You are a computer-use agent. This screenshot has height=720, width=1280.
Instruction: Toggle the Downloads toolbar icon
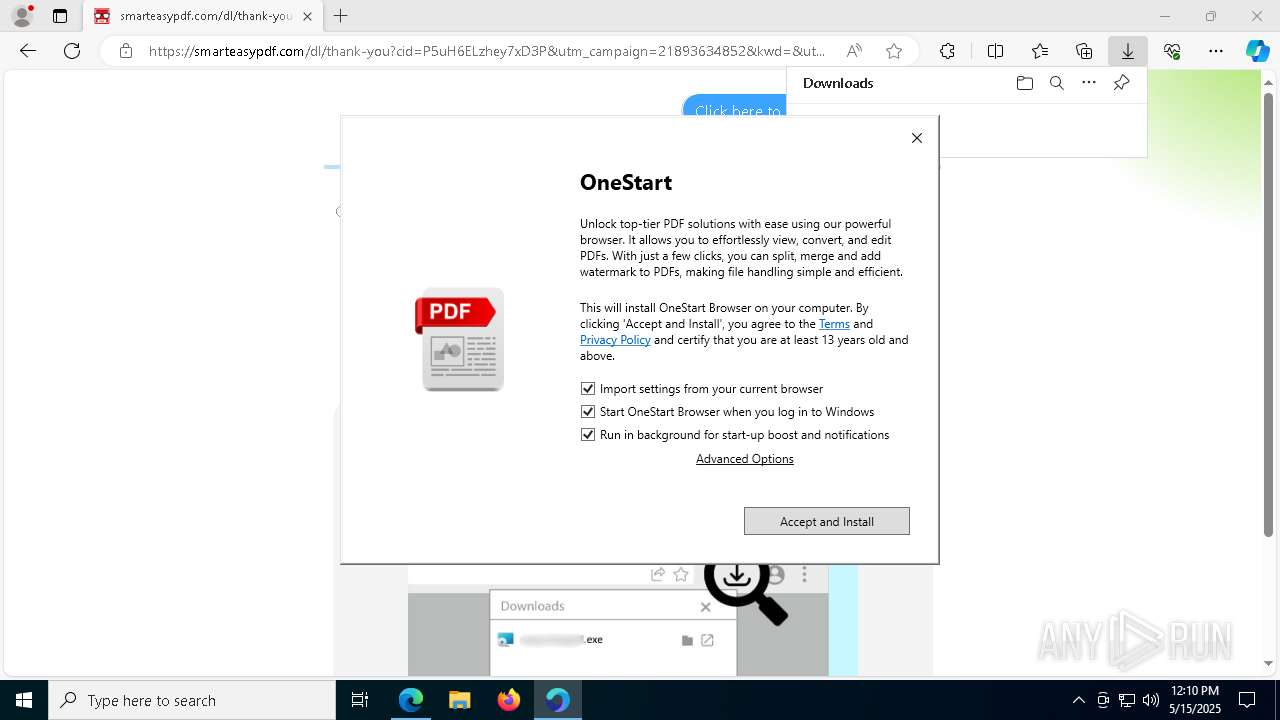(1128, 51)
